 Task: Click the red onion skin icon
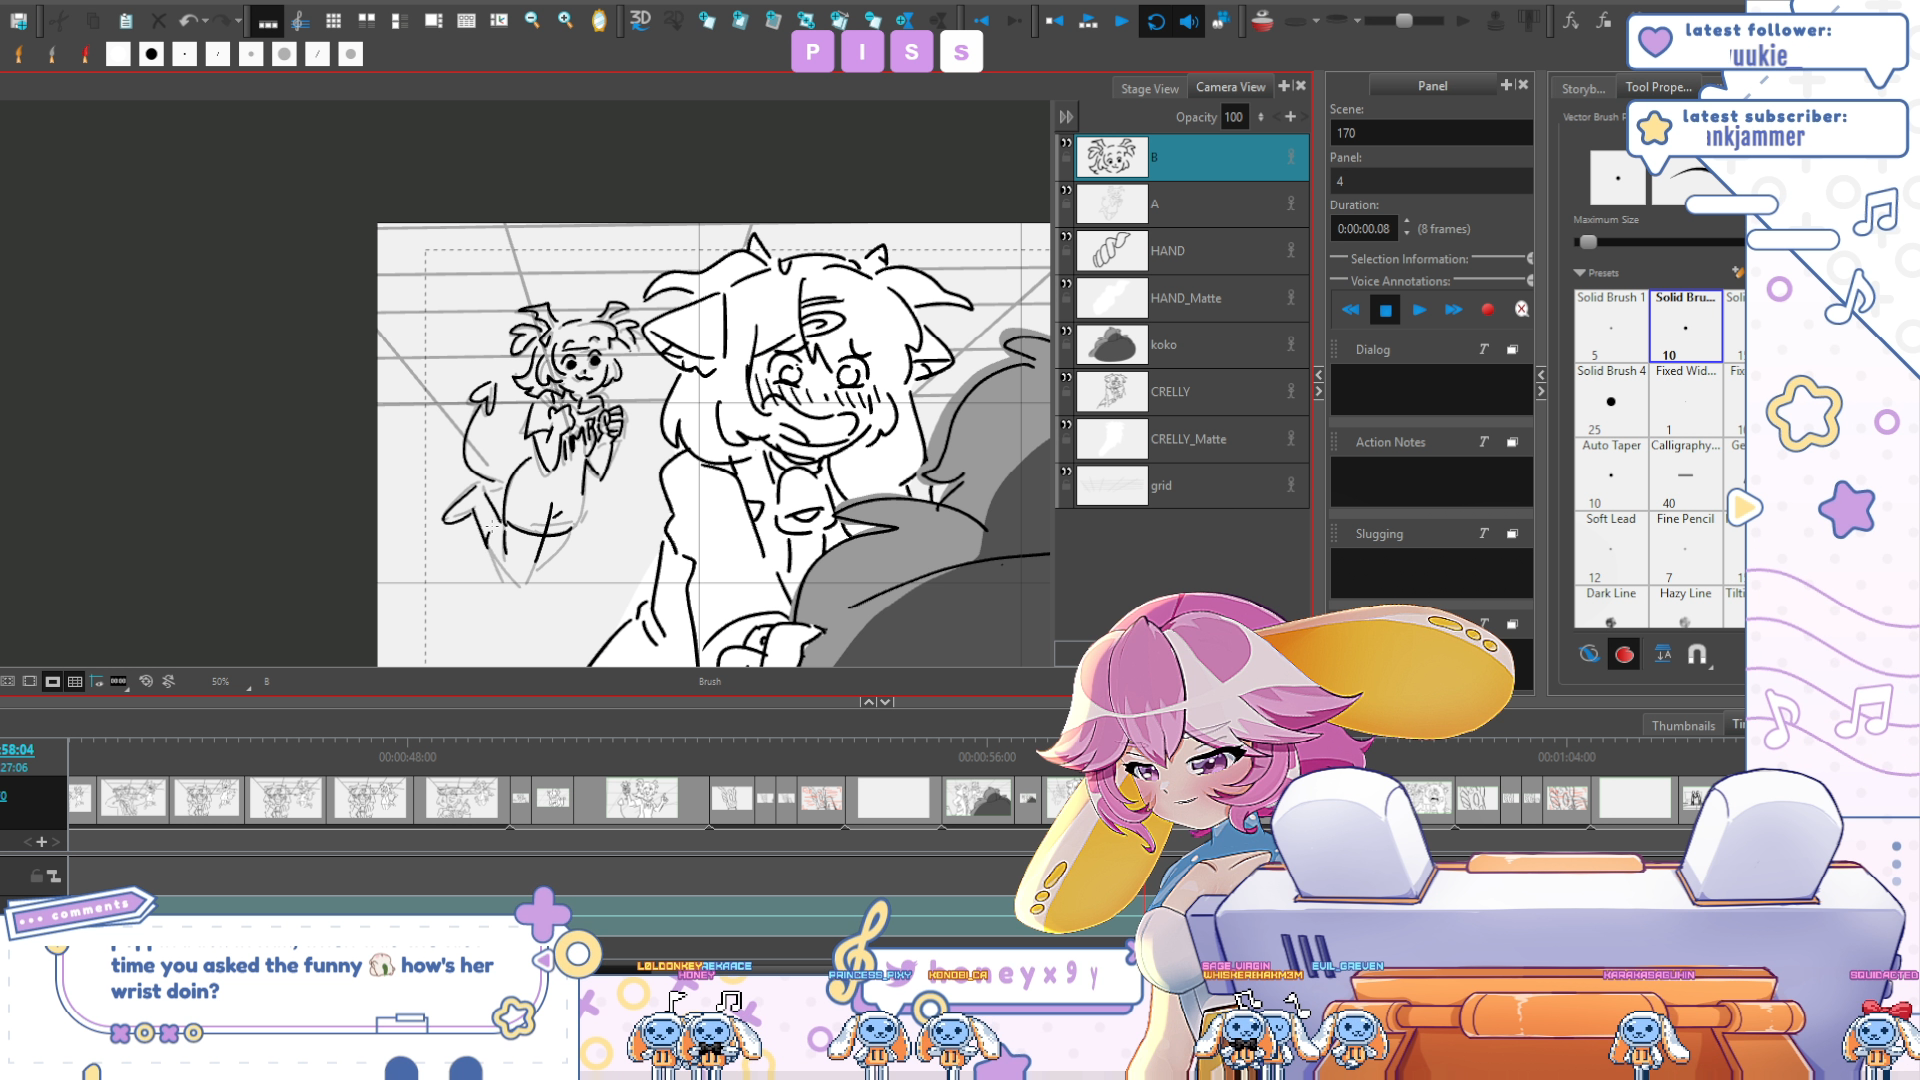click(x=1262, y=20)
